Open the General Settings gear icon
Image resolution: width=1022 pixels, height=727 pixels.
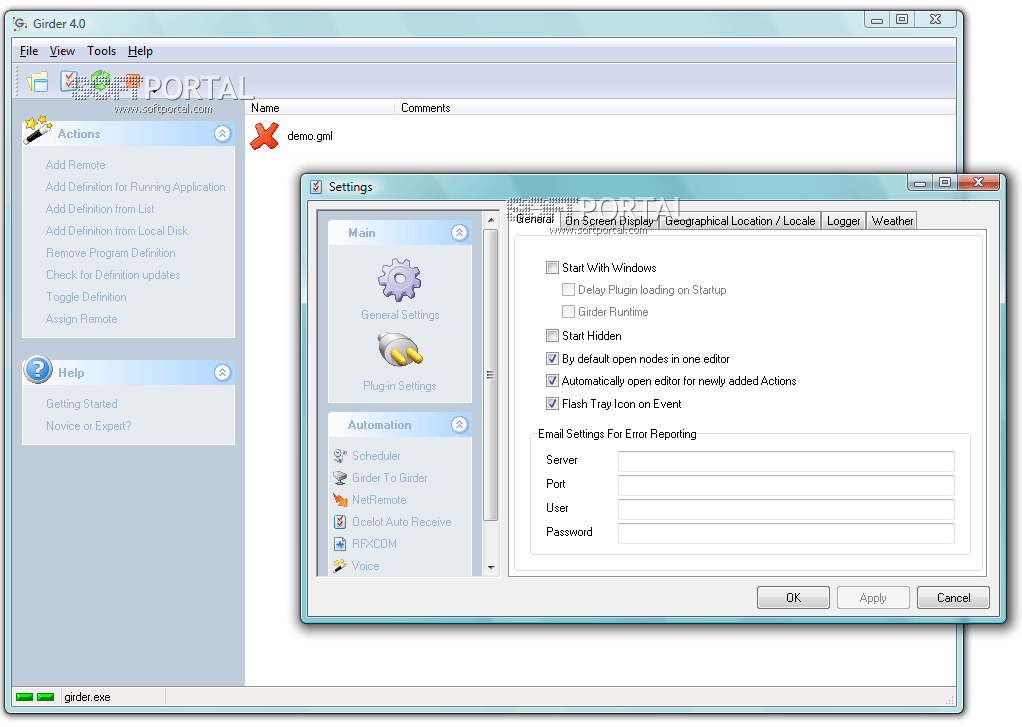point(400,280)
